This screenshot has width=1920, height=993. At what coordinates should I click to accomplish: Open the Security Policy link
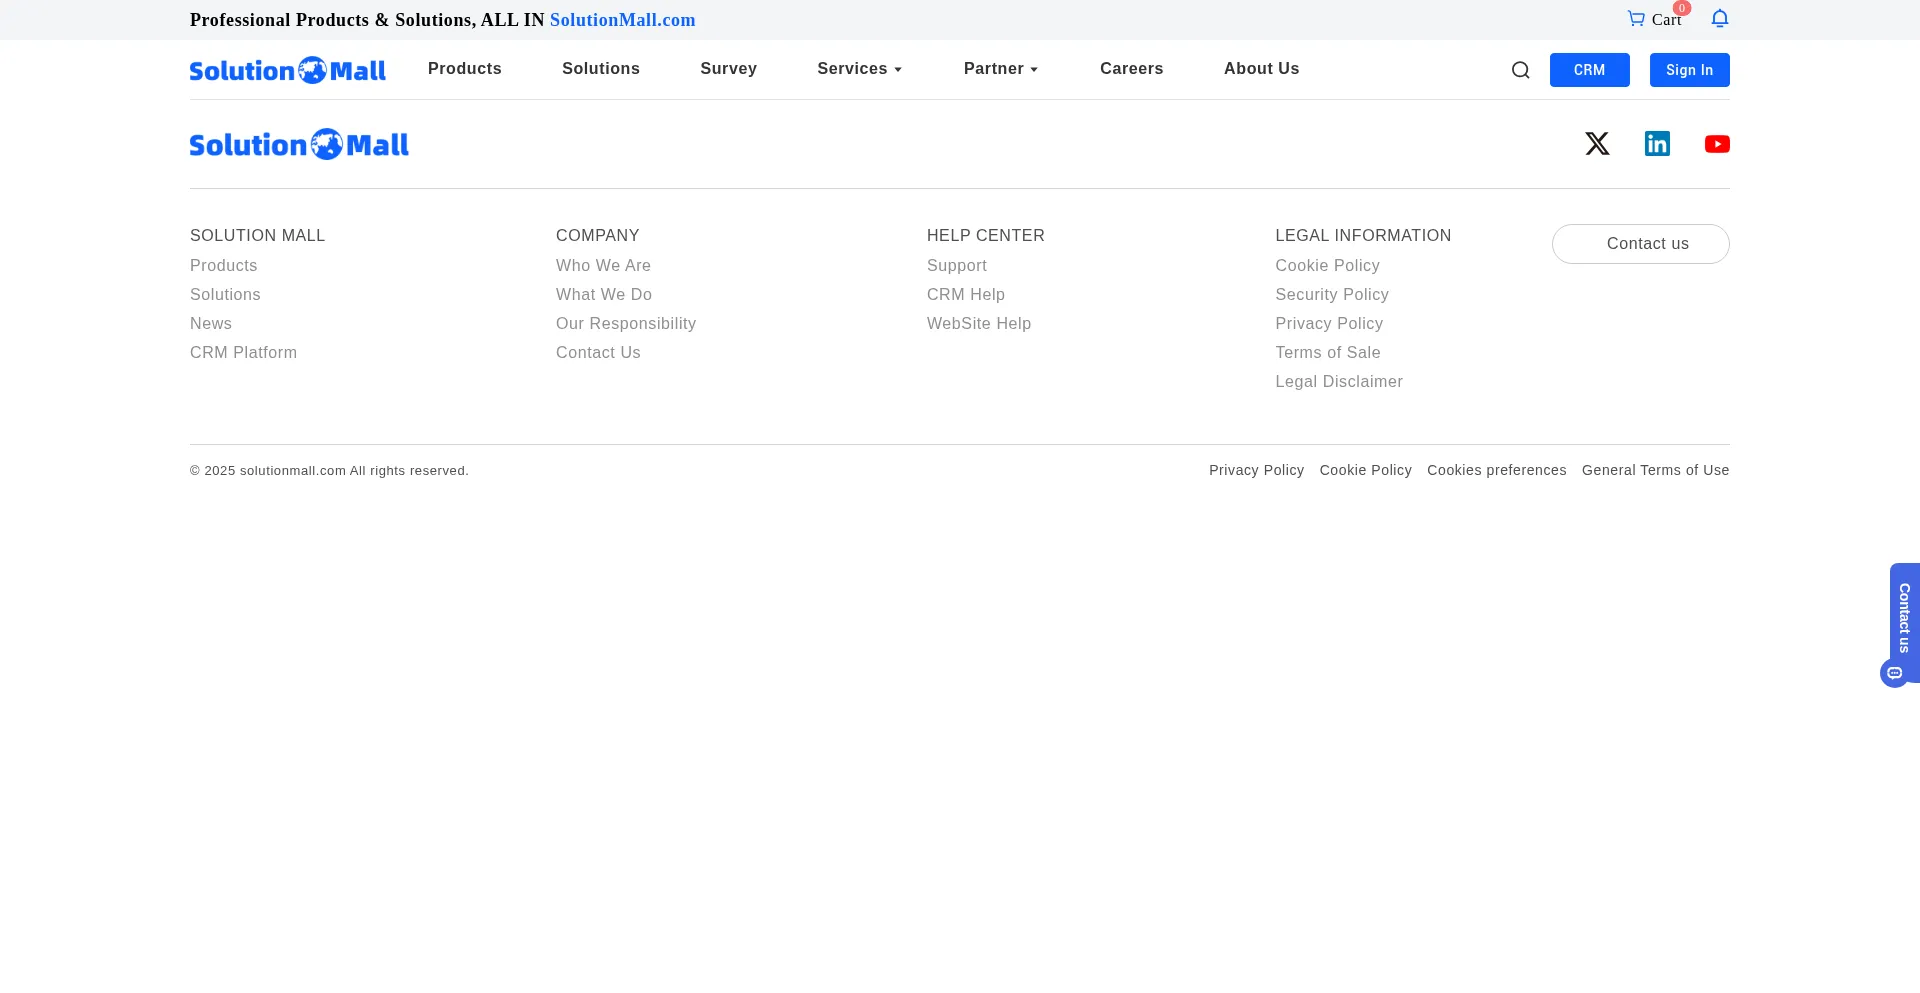pyautogui.click(x=1331, y=295)
